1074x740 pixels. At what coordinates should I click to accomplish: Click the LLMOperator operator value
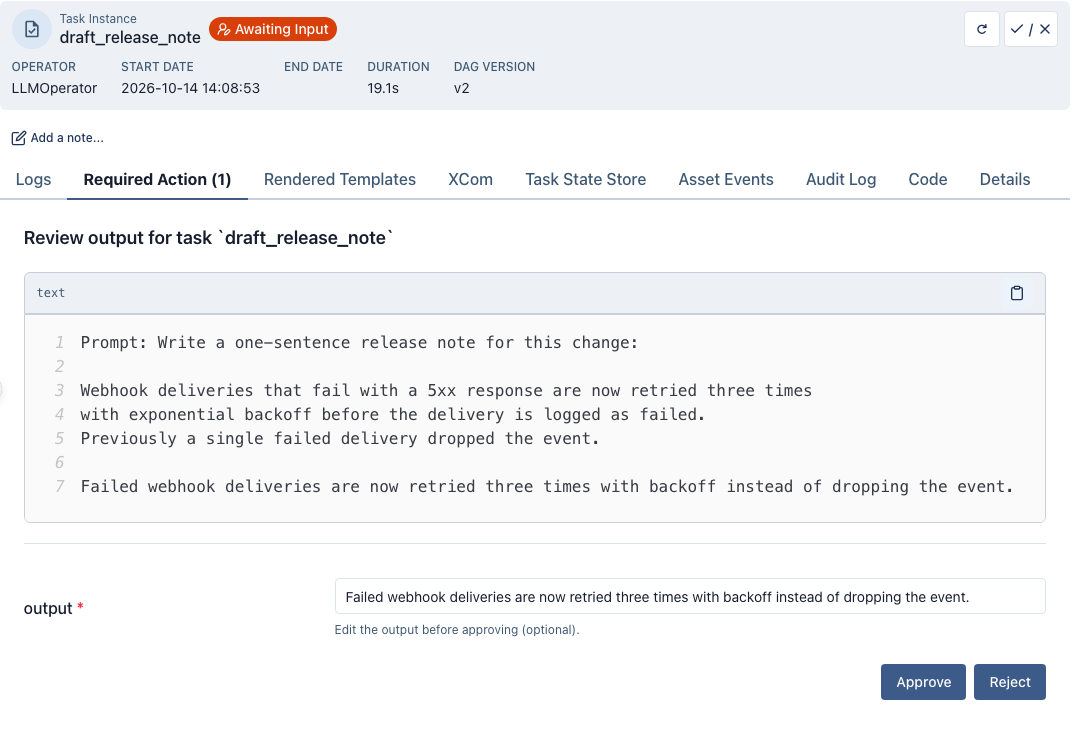pos(54,88)
